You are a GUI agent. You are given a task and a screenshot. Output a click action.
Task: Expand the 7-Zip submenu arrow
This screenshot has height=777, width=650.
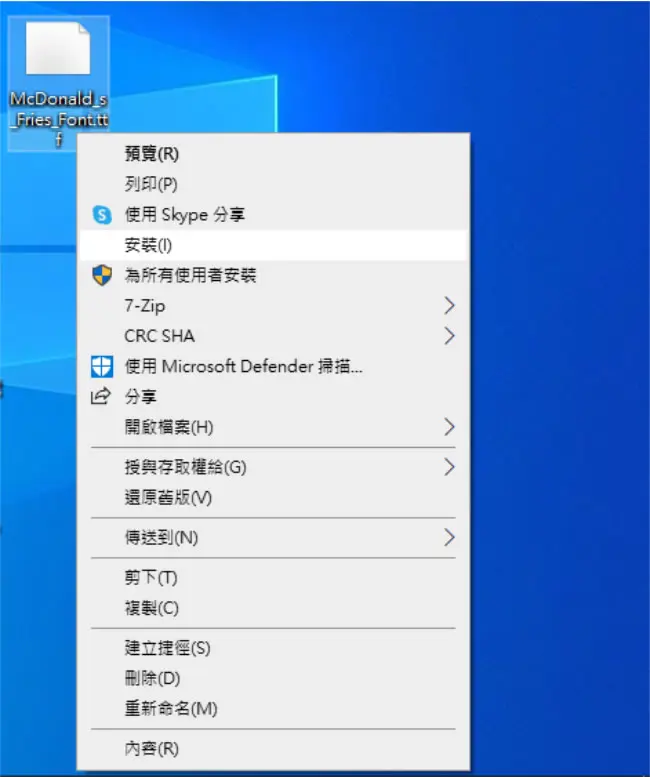coord(449,306)
